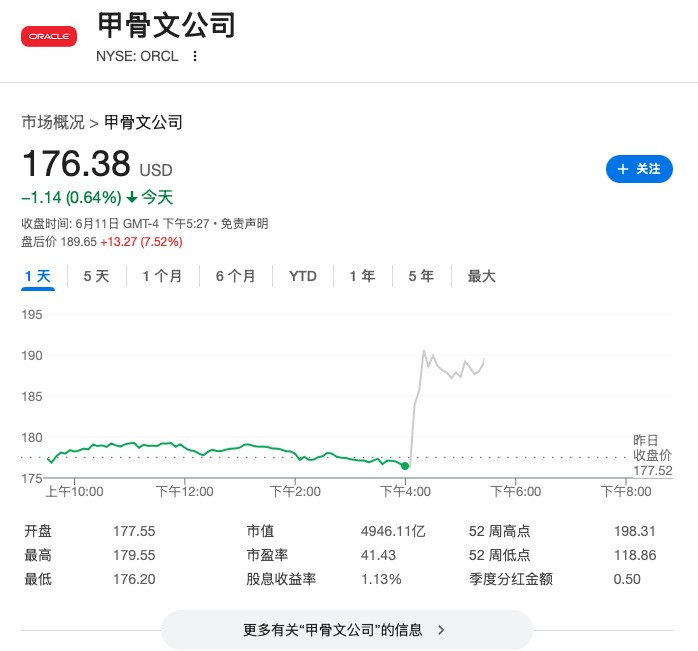The image size is (698, 651).
Task: Show the 6 个月 chart range
Action: 235,276
